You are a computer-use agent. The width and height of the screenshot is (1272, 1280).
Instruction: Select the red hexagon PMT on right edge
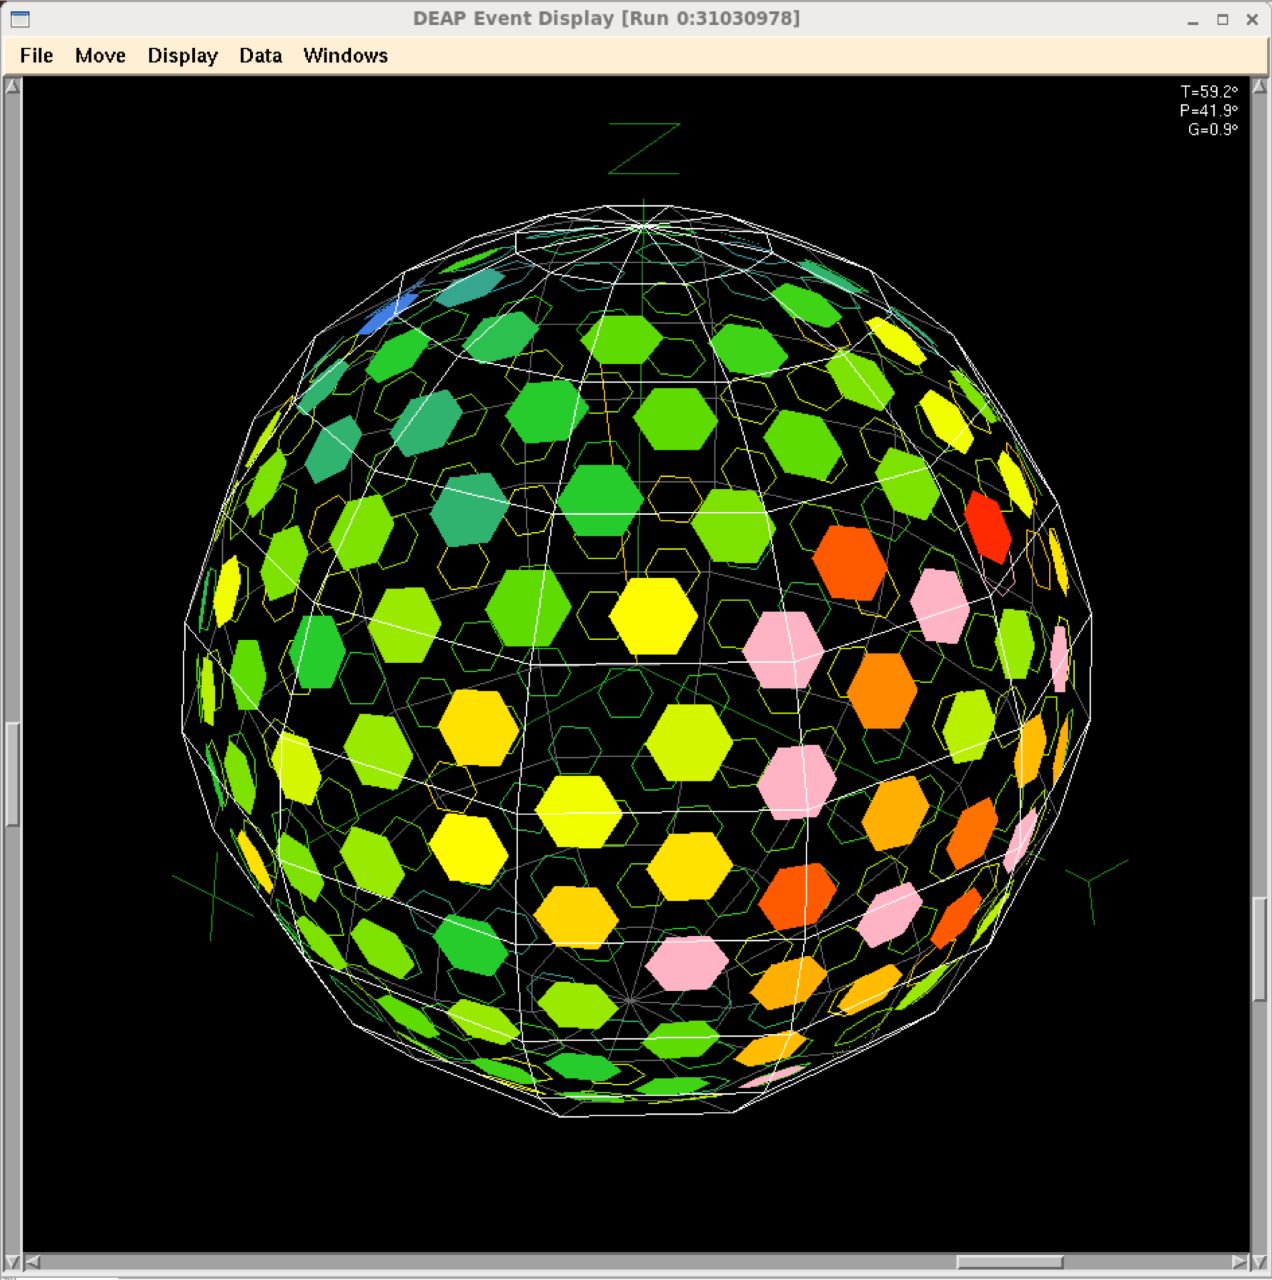pyautogui.click(x=988, y=527)
